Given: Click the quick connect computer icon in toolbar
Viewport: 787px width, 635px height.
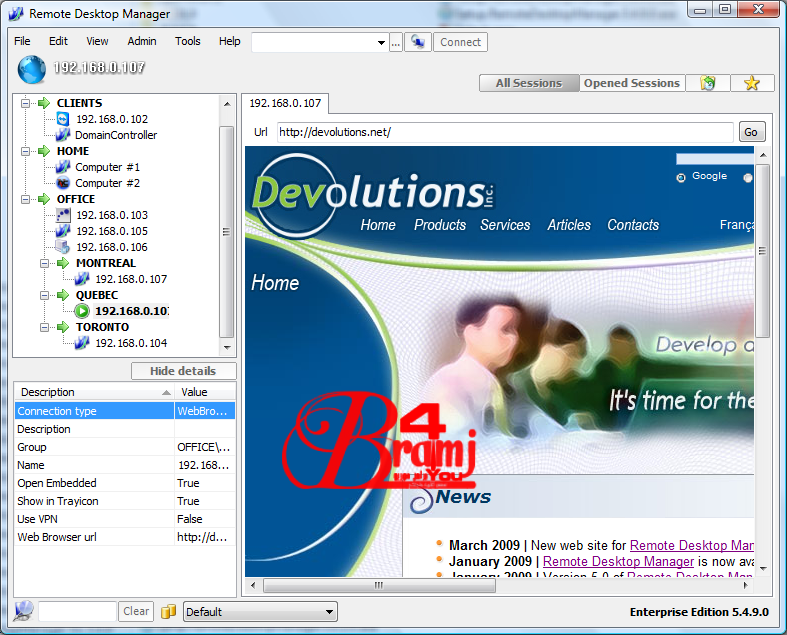Looking at the screenshot, I should tap(418, 42).
